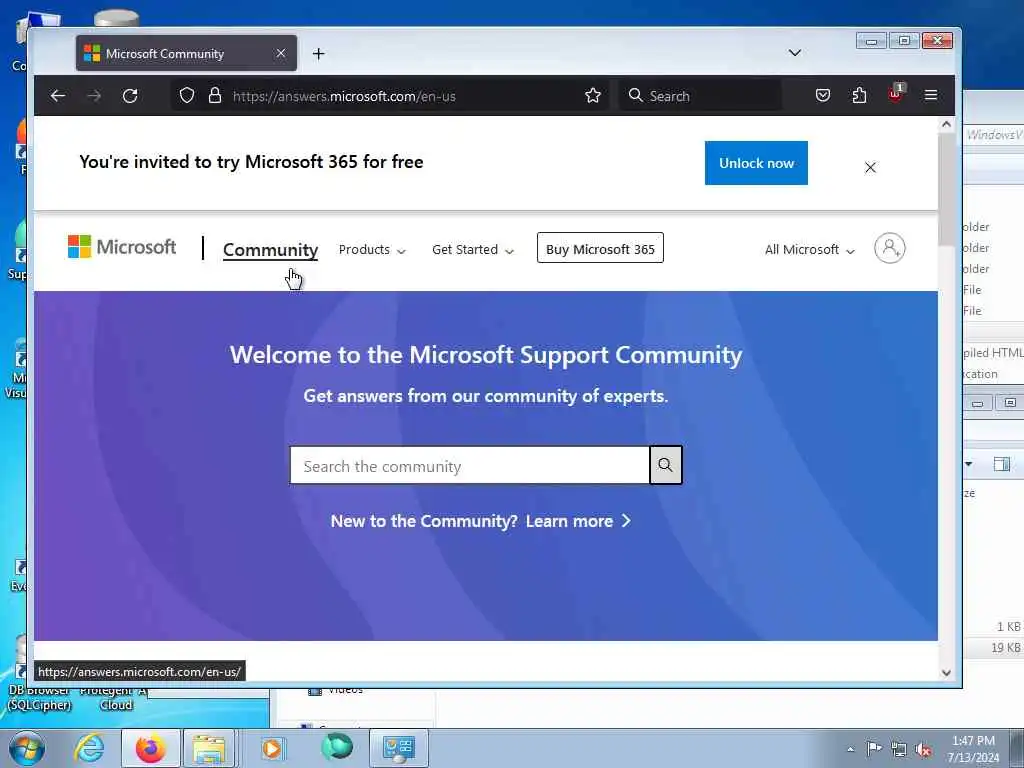This screenshot has height=768, width=1024.
Task: Launch Internet Explorer from the taskbar
Action: pyautogui.click(x=89, y=748)
